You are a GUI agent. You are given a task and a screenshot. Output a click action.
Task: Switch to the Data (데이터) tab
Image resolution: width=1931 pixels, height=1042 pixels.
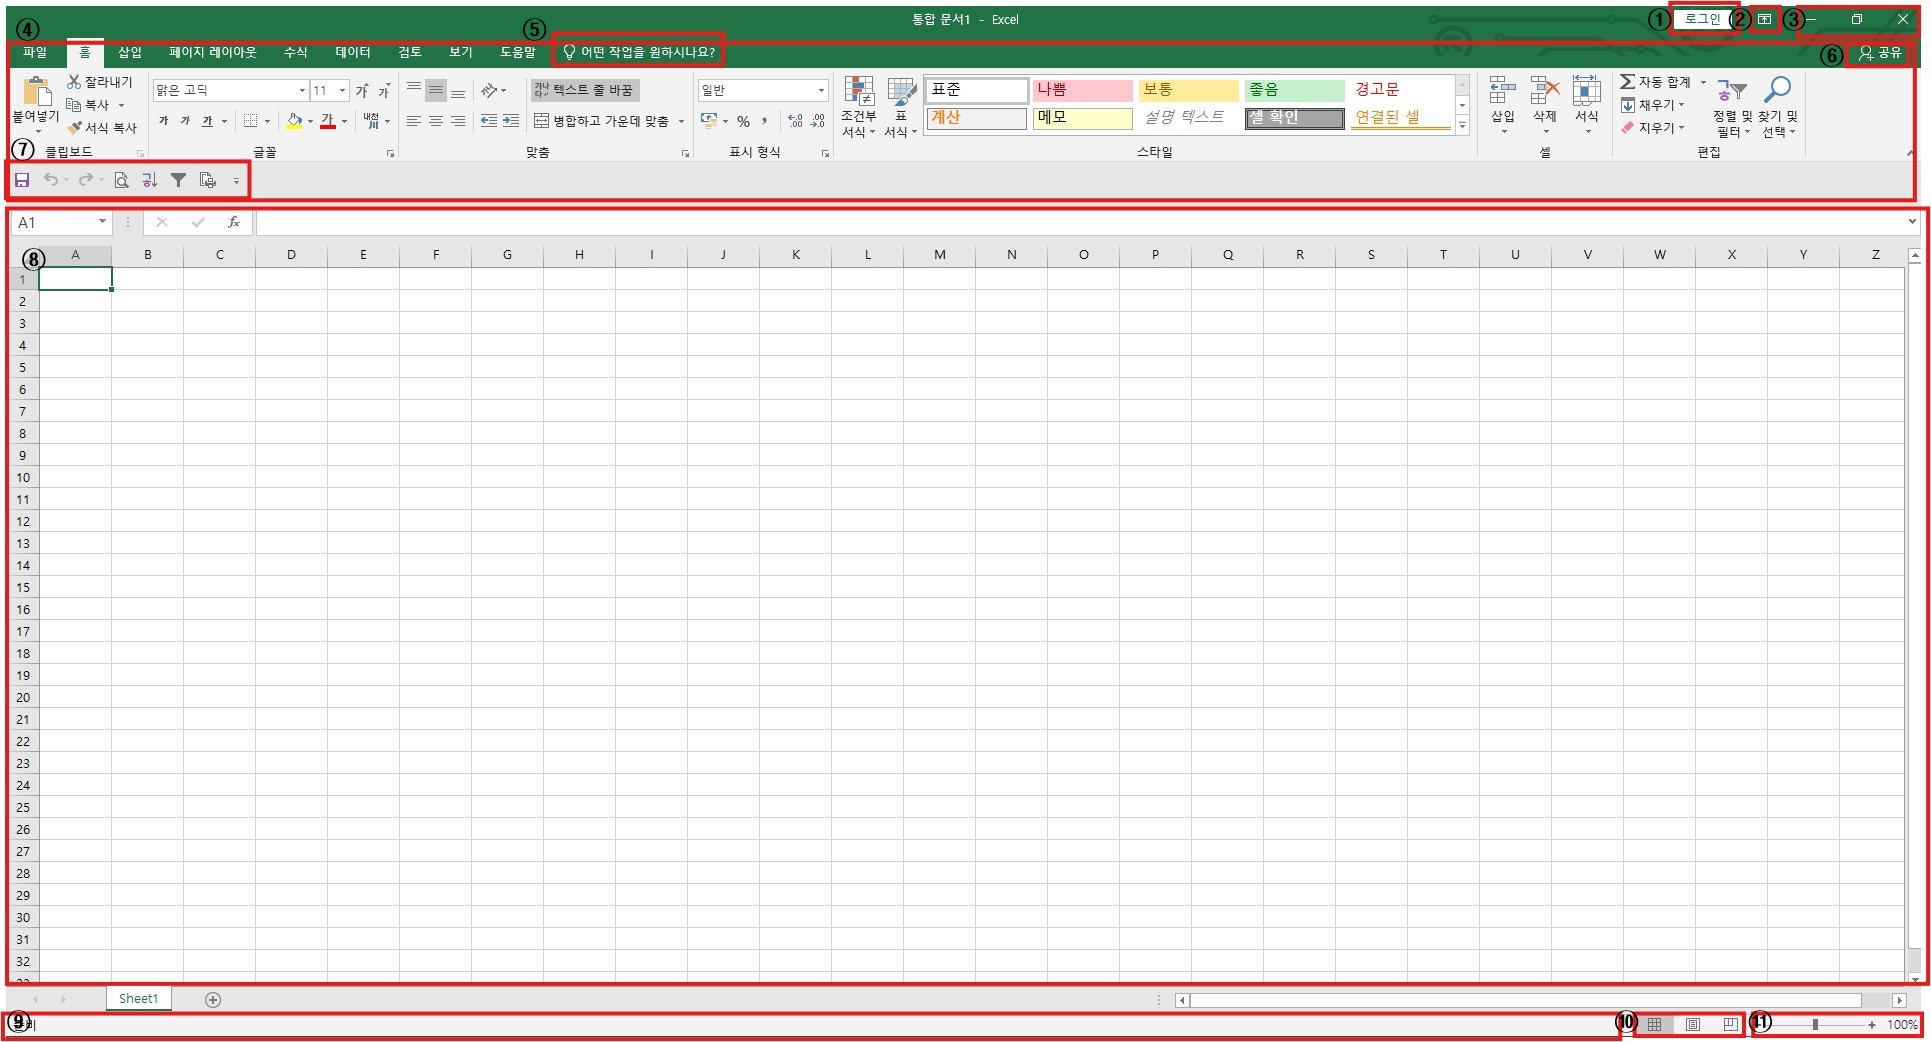coord(353,52)
